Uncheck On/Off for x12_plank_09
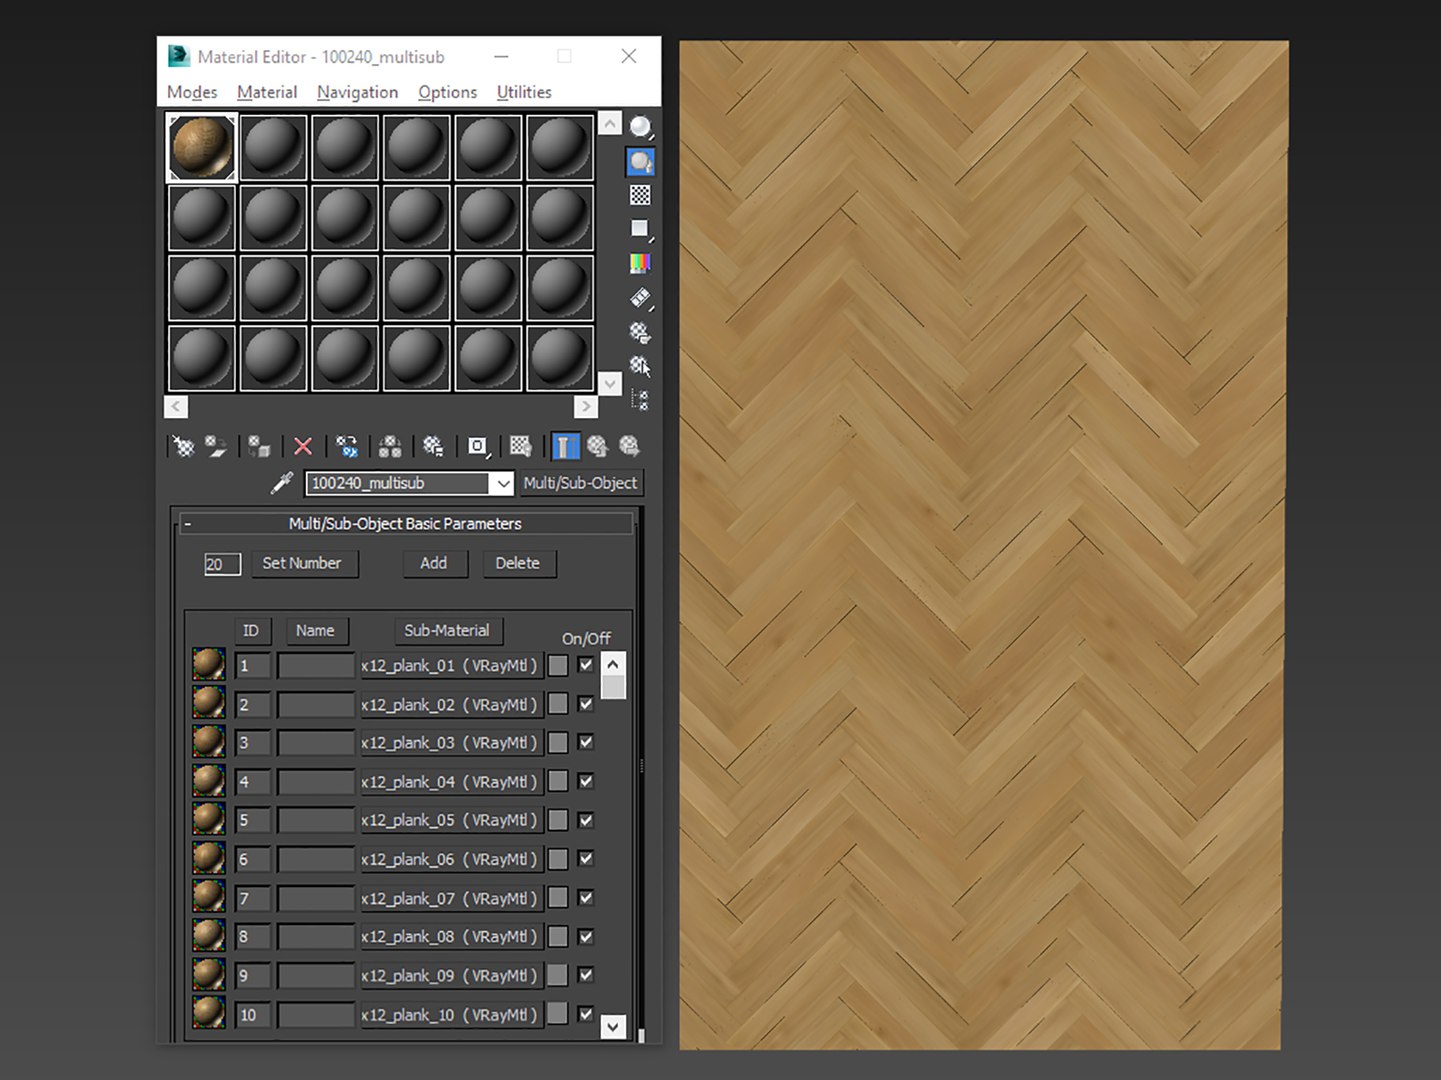The width and height of the screenshot is (1441, 1080). click(x=586, y=975)
